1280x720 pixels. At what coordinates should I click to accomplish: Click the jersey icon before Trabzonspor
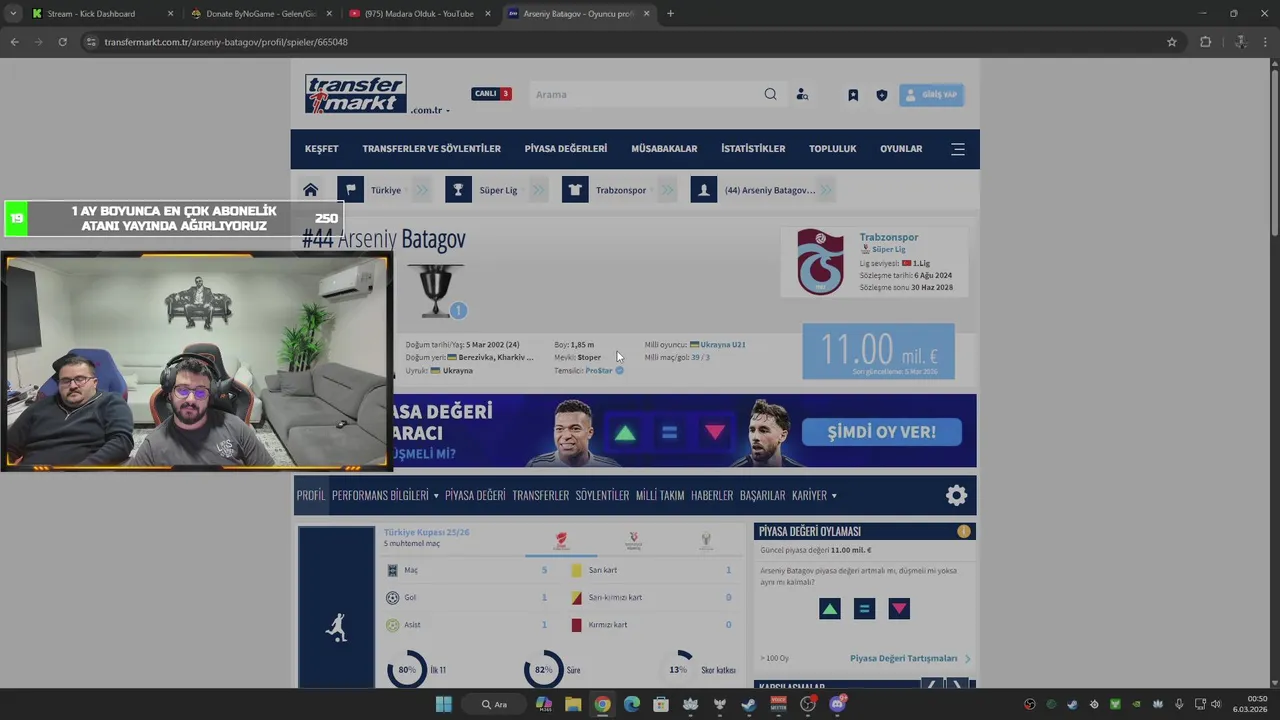pyautogui.click(x=575, y=190)
